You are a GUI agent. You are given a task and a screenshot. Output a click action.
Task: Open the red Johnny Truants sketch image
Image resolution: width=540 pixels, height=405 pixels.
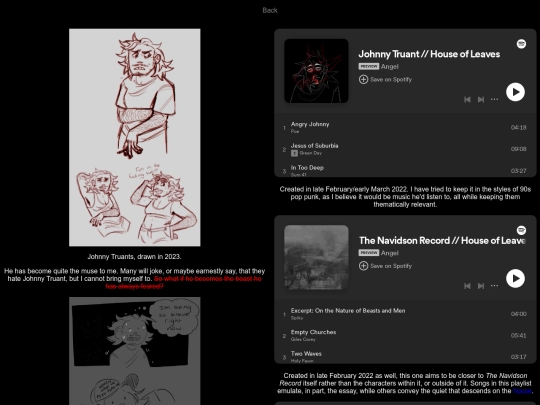tap(135, 137)
